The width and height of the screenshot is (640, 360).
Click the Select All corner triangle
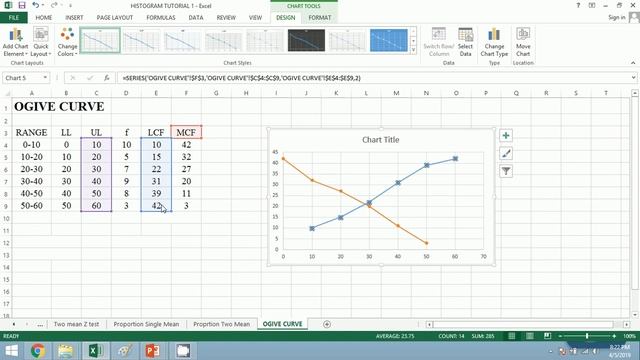tap(7, 93)
